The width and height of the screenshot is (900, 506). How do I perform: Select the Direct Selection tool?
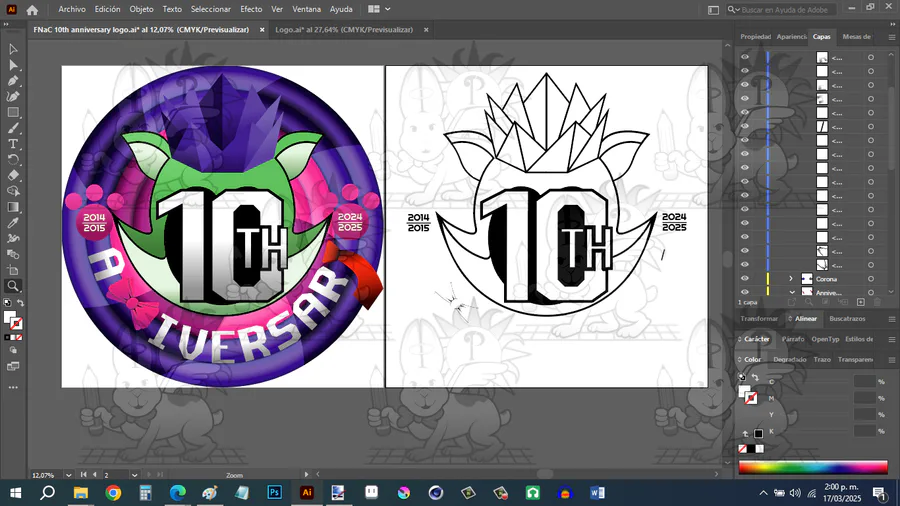point(13,65)
